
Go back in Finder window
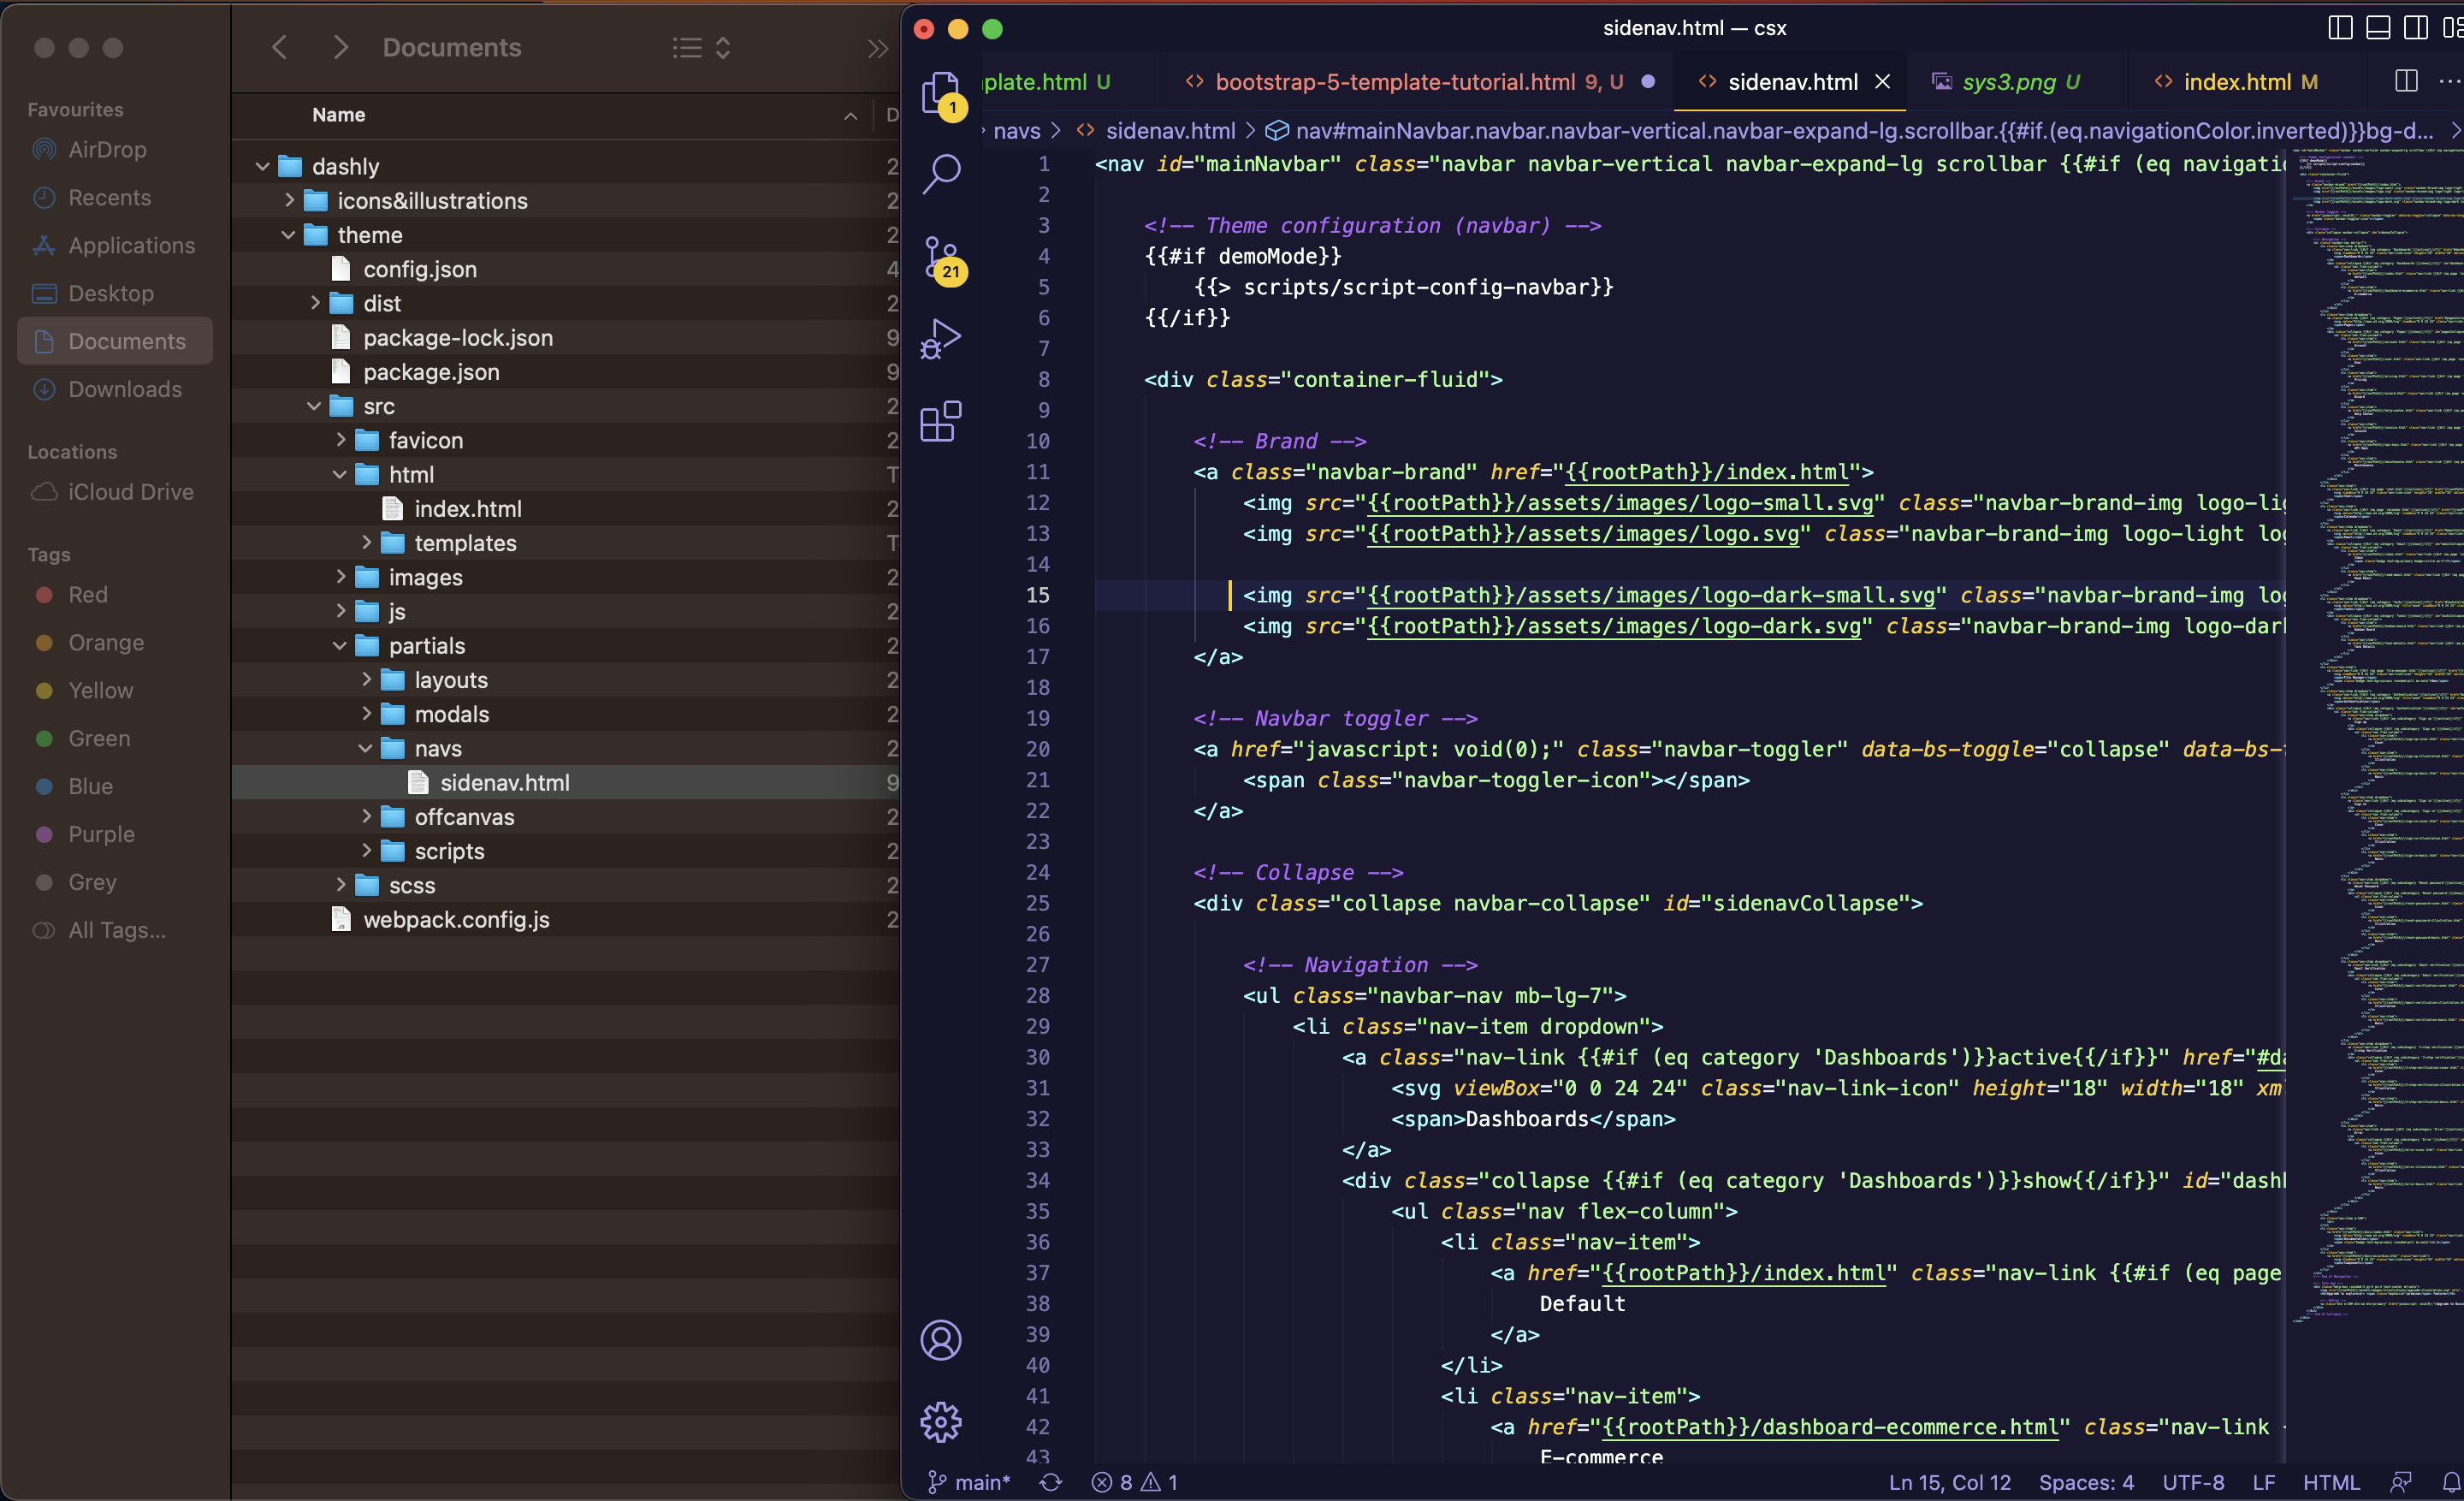[280, 47]
